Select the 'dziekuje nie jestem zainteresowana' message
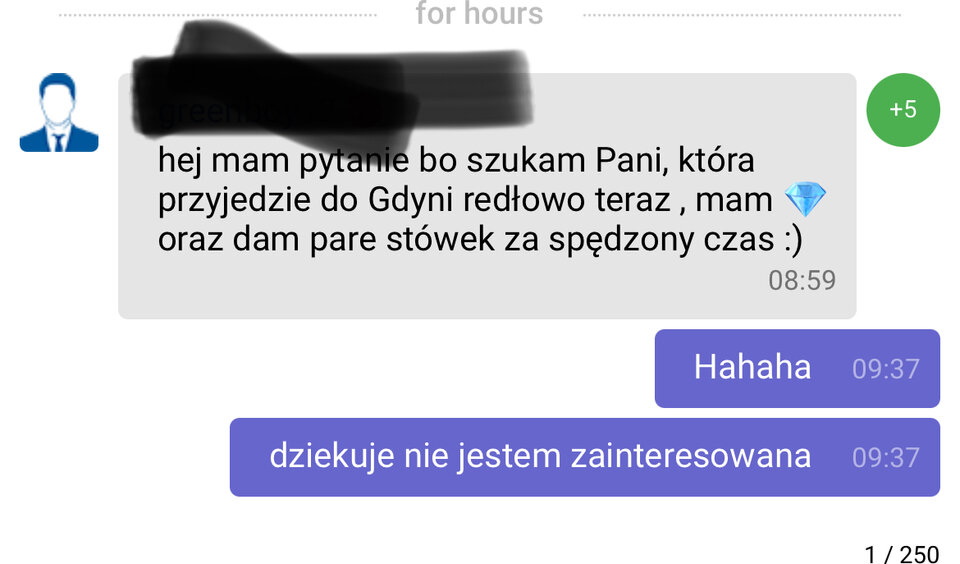 [x=585, y=457]
